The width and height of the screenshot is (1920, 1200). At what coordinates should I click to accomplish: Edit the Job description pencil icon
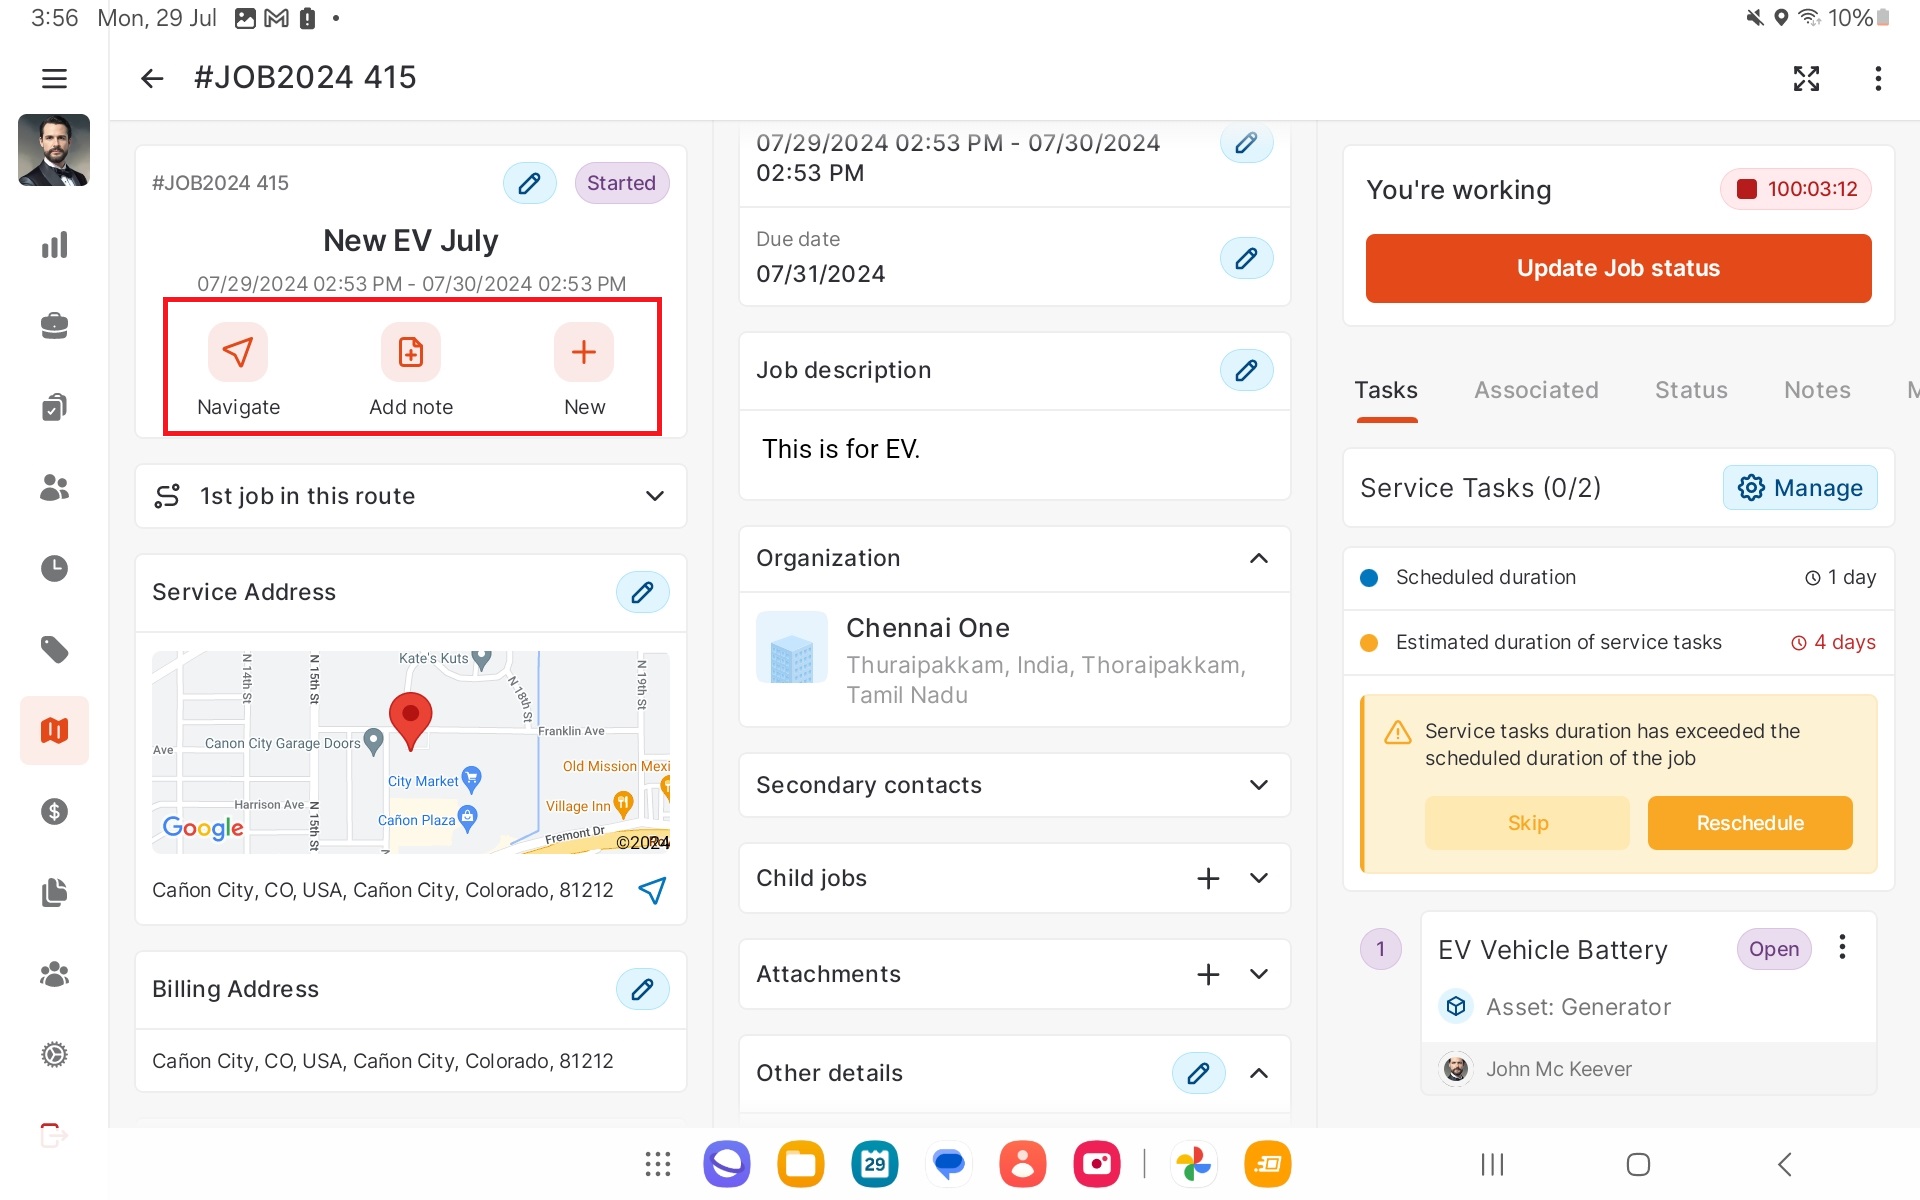point(1246,370)
